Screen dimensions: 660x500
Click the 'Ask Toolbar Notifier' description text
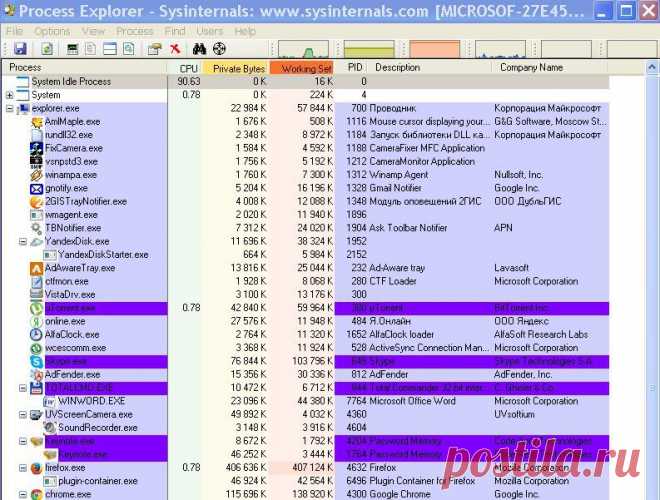pos(408,228)
